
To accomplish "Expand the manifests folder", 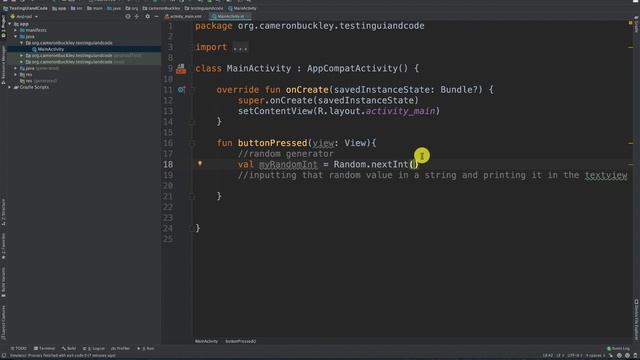I will point(16,30).
